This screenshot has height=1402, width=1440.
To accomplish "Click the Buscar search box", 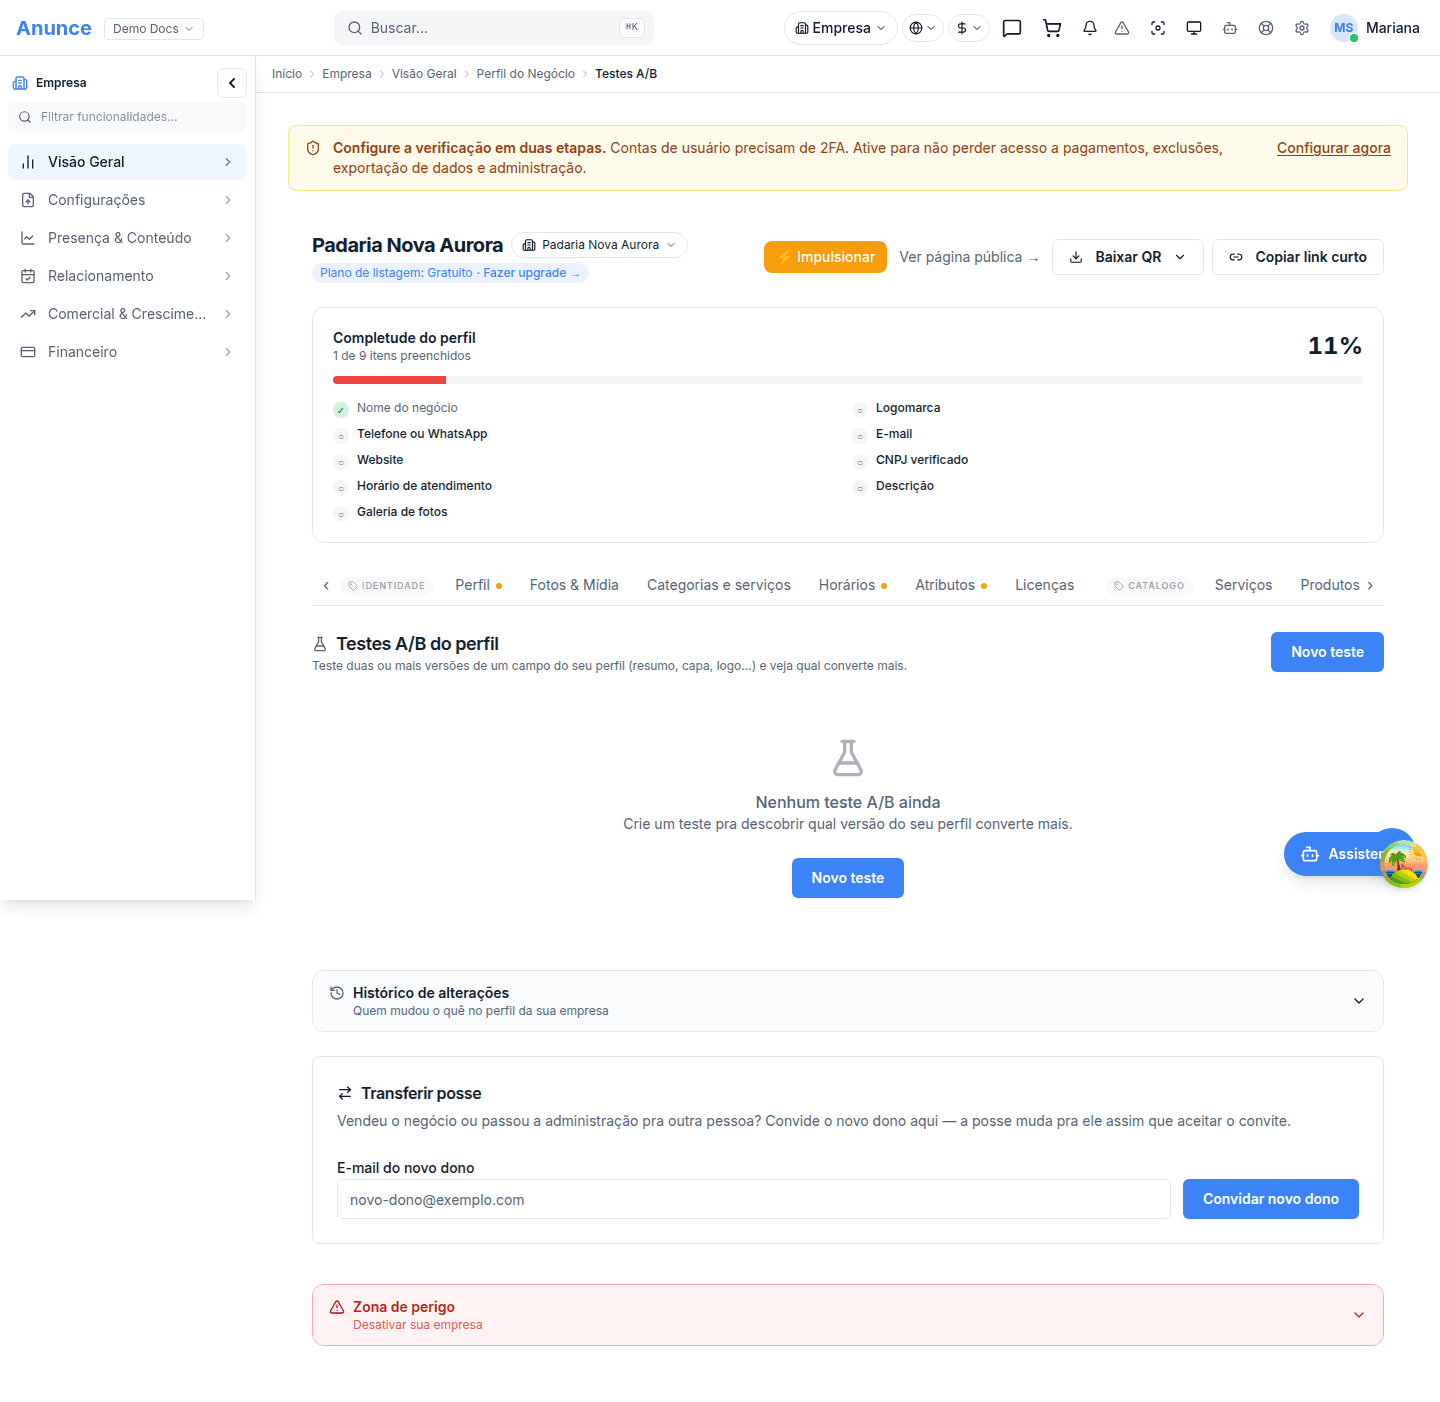I will click(494, 28).
